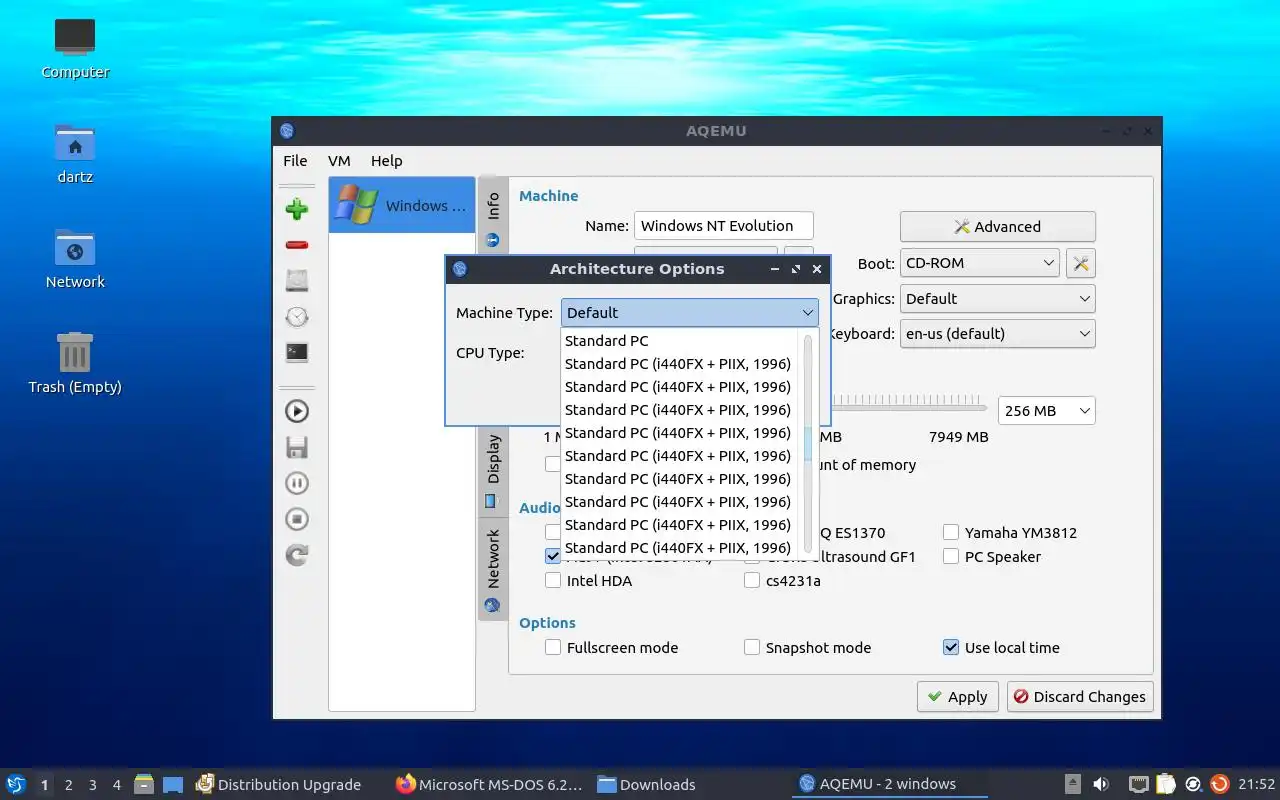Click the hard disk icon in AQEMU sidebar
Viewport: 1280px width, 800px height.
pos(296,280)
